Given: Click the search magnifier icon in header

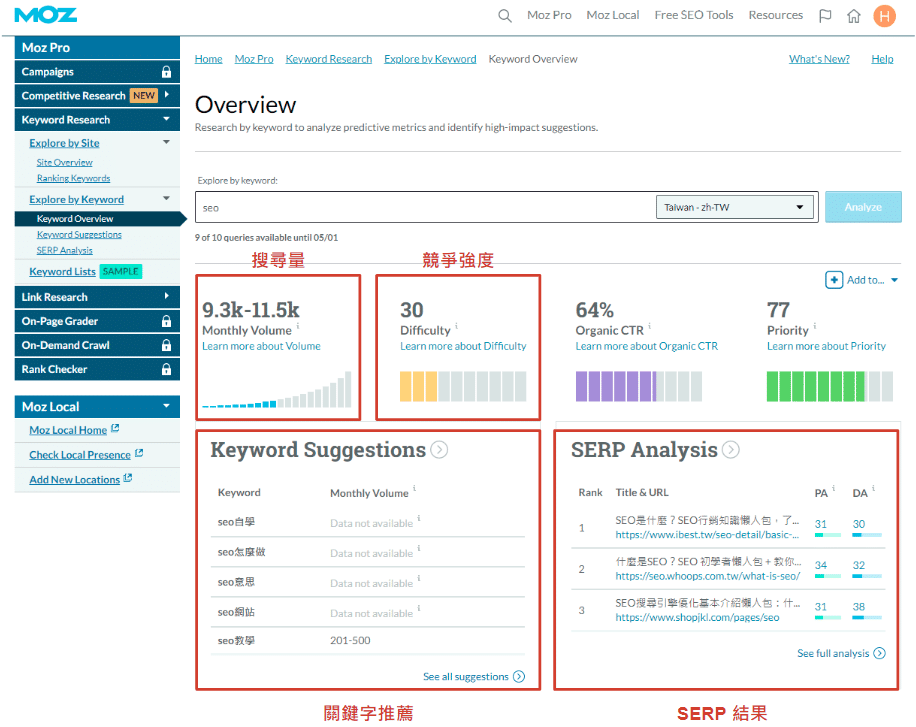Looking at the screenshot, I should [505, 16].
